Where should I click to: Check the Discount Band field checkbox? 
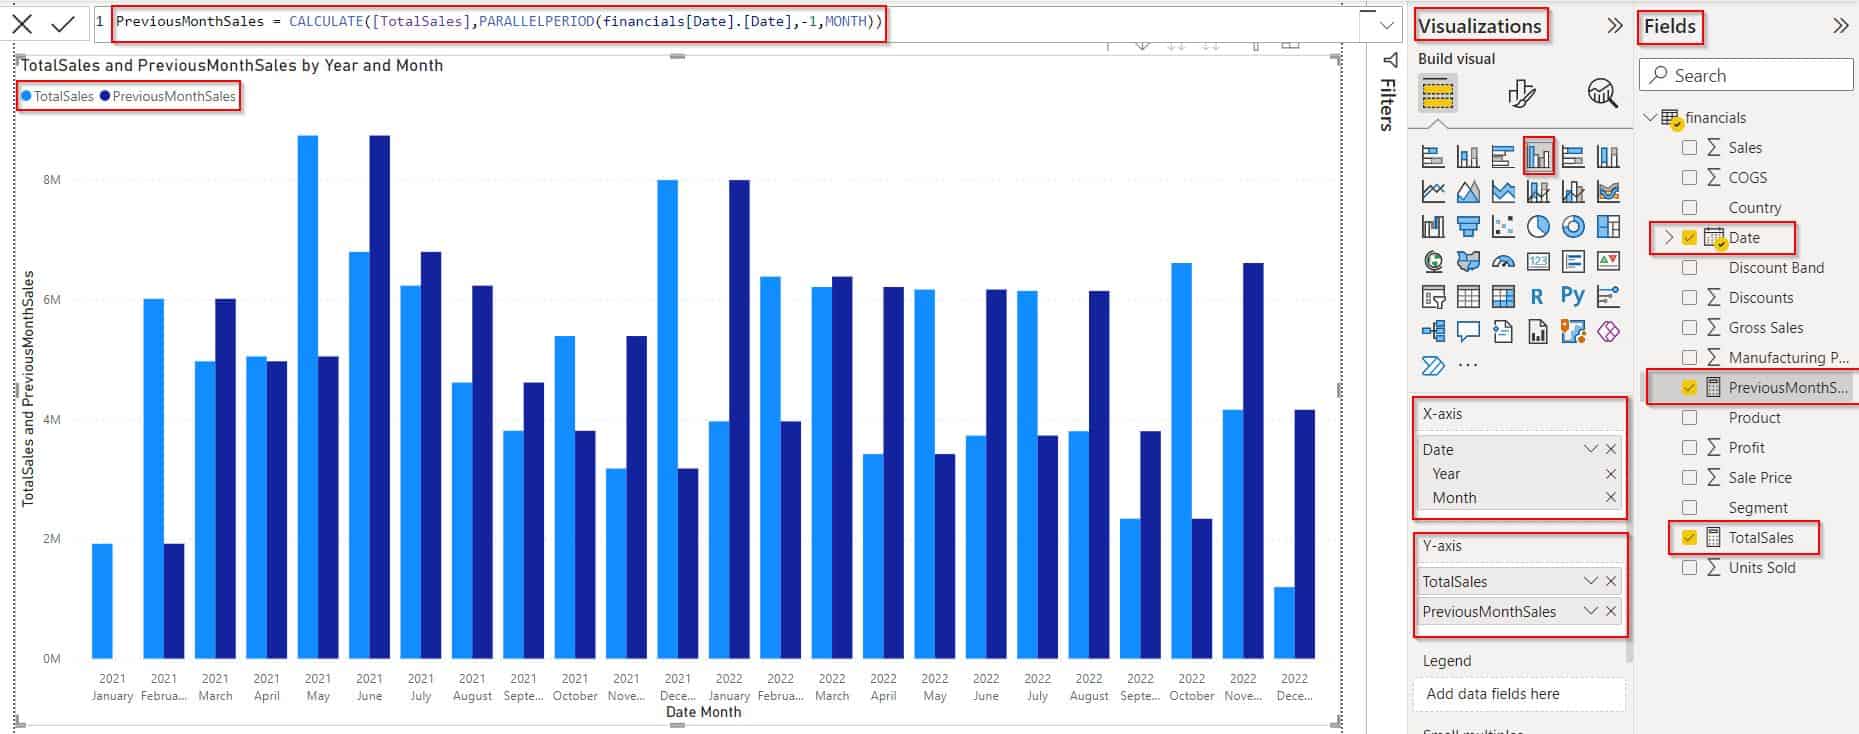1690,267
